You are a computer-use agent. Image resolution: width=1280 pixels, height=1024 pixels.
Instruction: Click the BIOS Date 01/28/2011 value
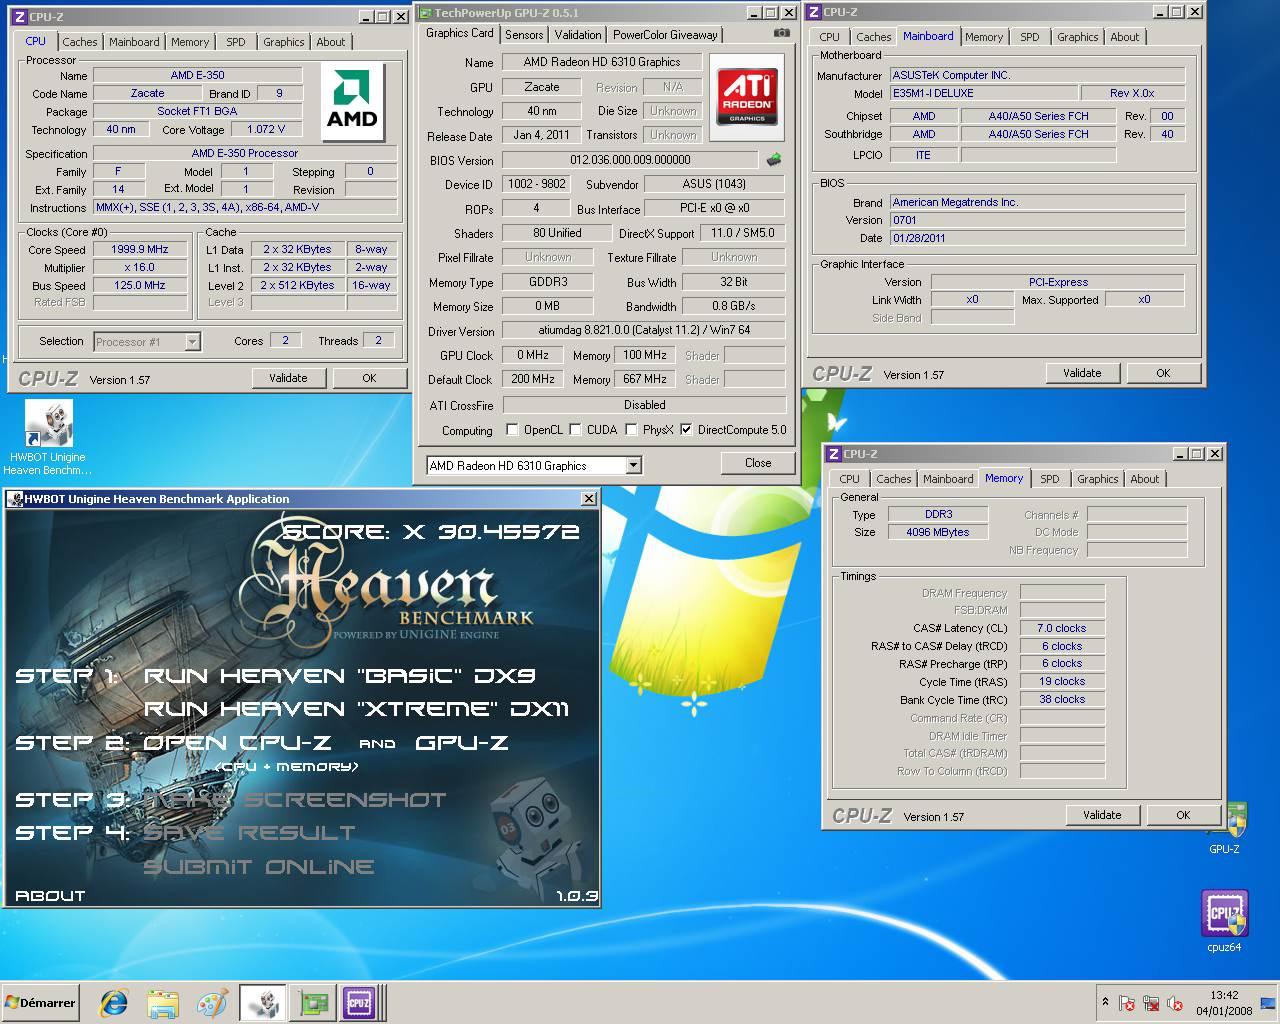tap(1038, 238)
